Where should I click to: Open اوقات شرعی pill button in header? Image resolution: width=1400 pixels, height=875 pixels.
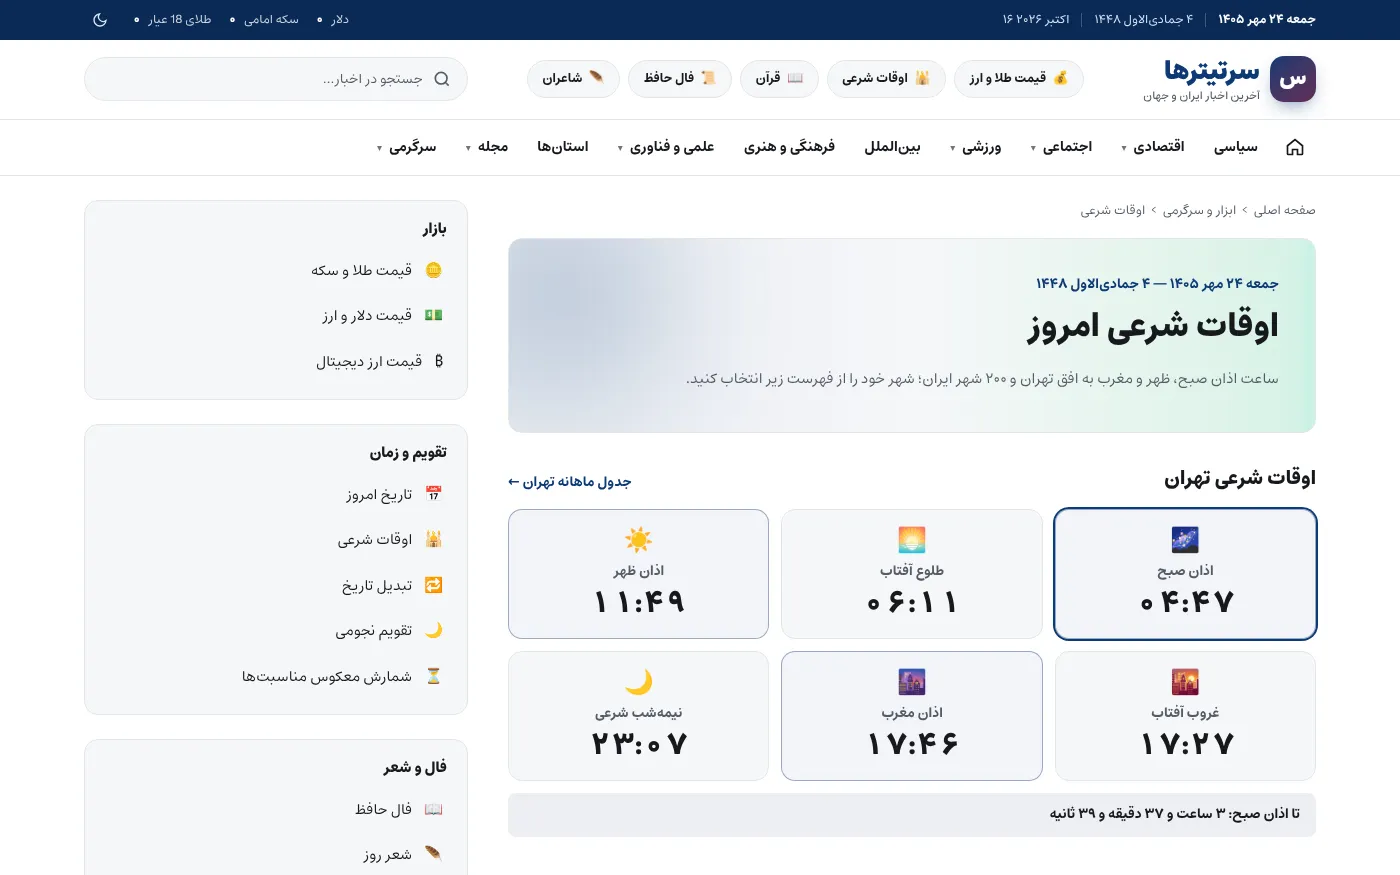click(886, 78)
